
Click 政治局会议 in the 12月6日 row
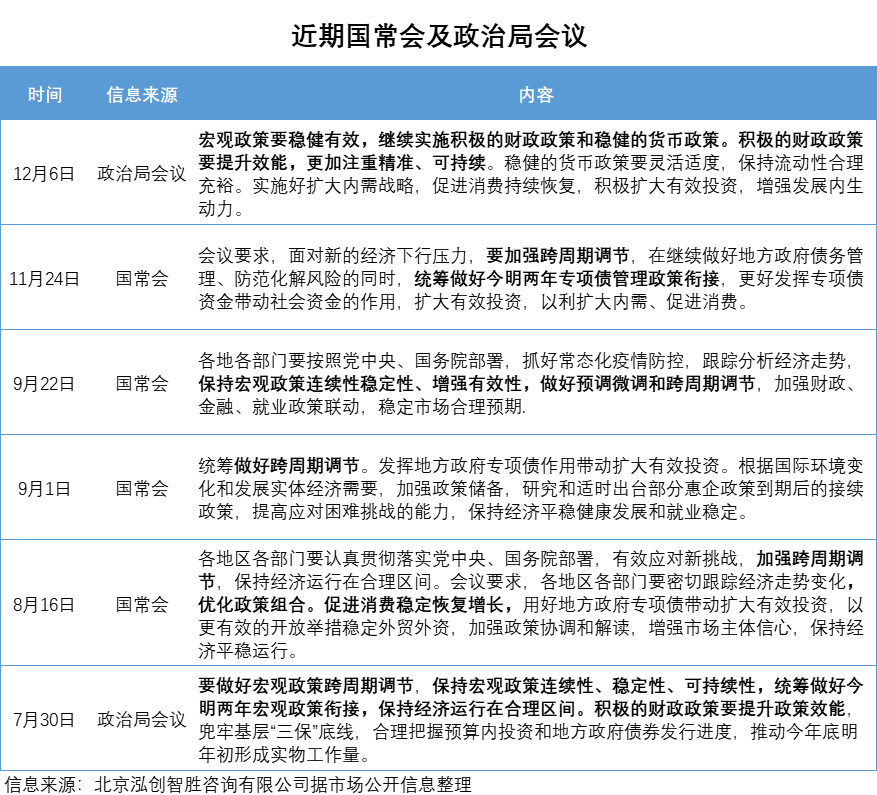142,173
